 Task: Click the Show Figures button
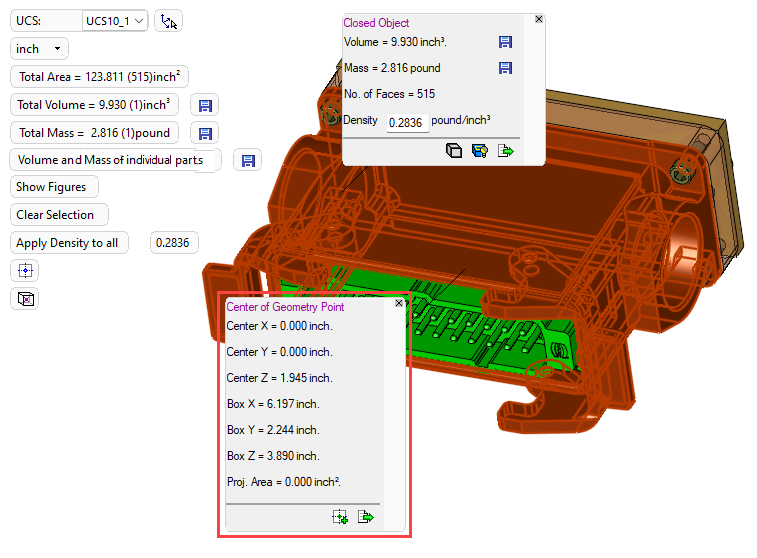54,187
